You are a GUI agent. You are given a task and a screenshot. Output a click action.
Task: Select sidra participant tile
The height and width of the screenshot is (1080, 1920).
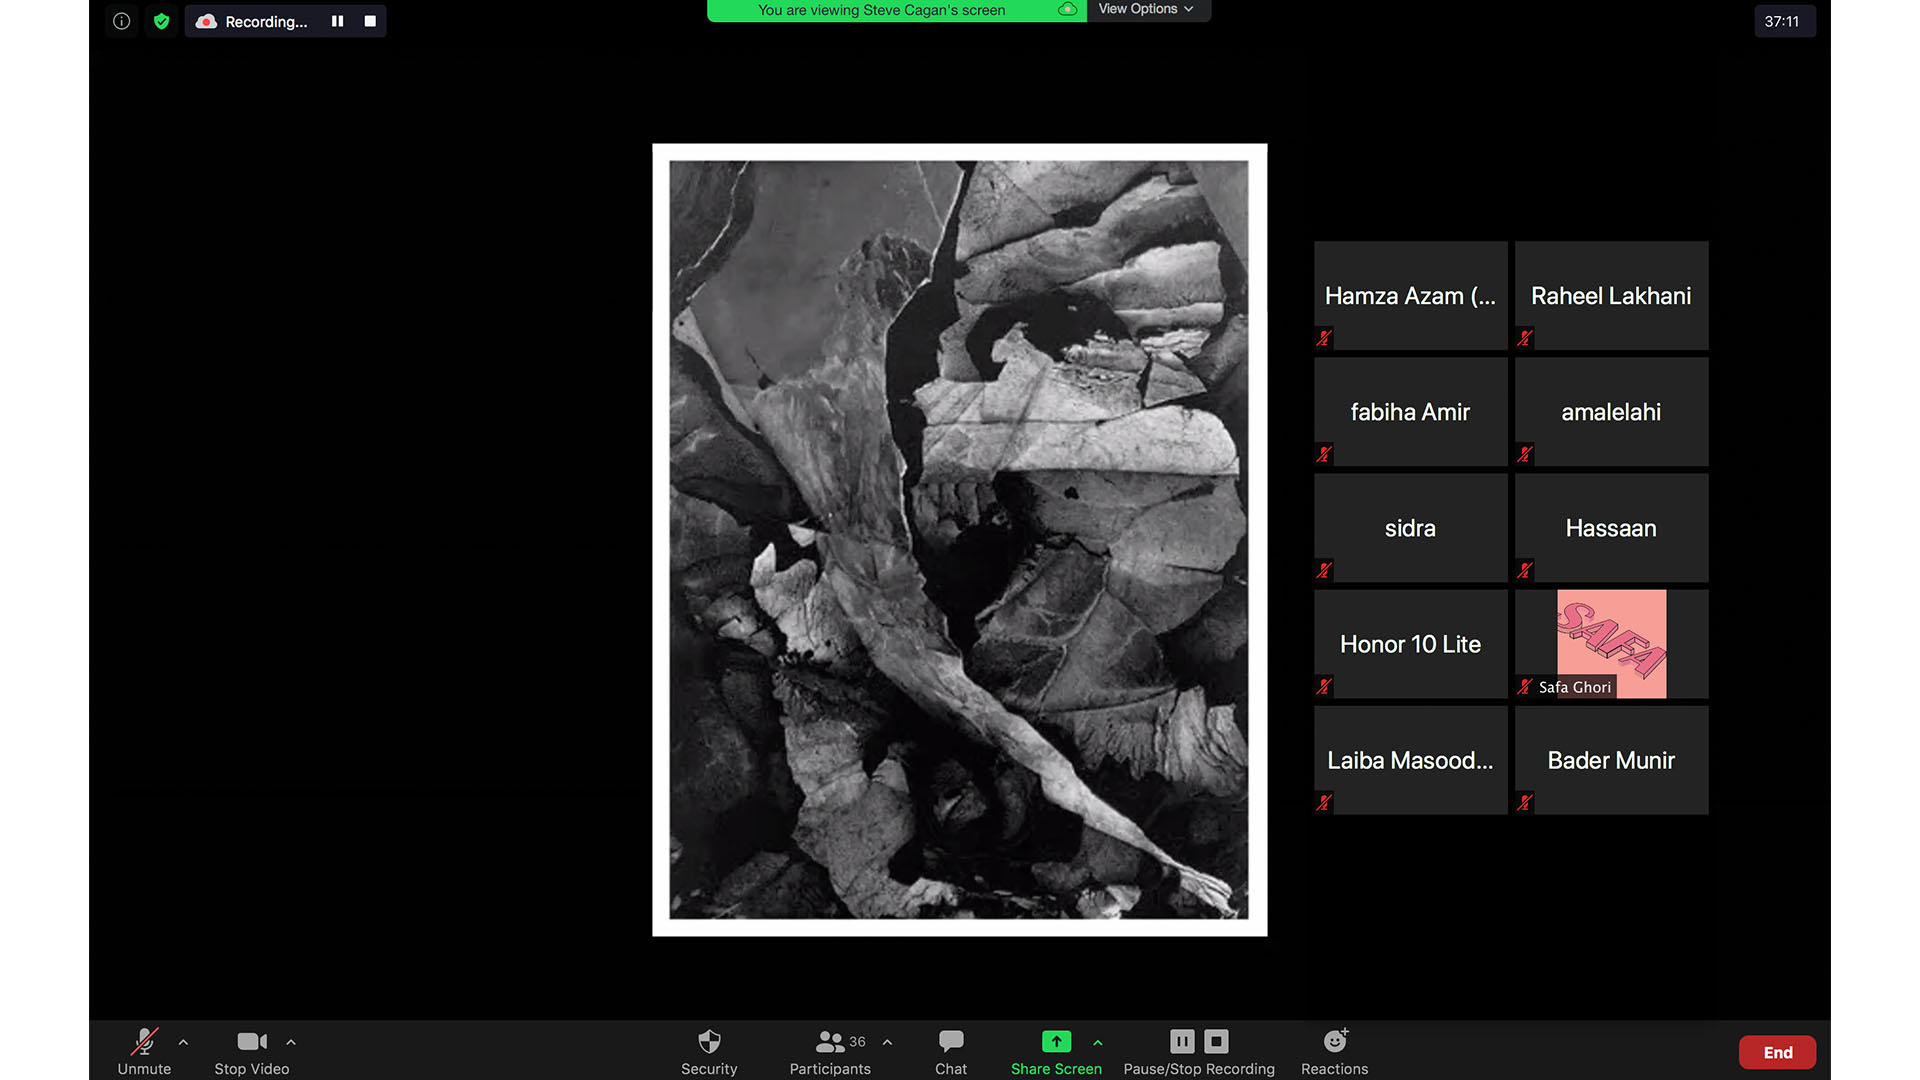point(1410,527)
